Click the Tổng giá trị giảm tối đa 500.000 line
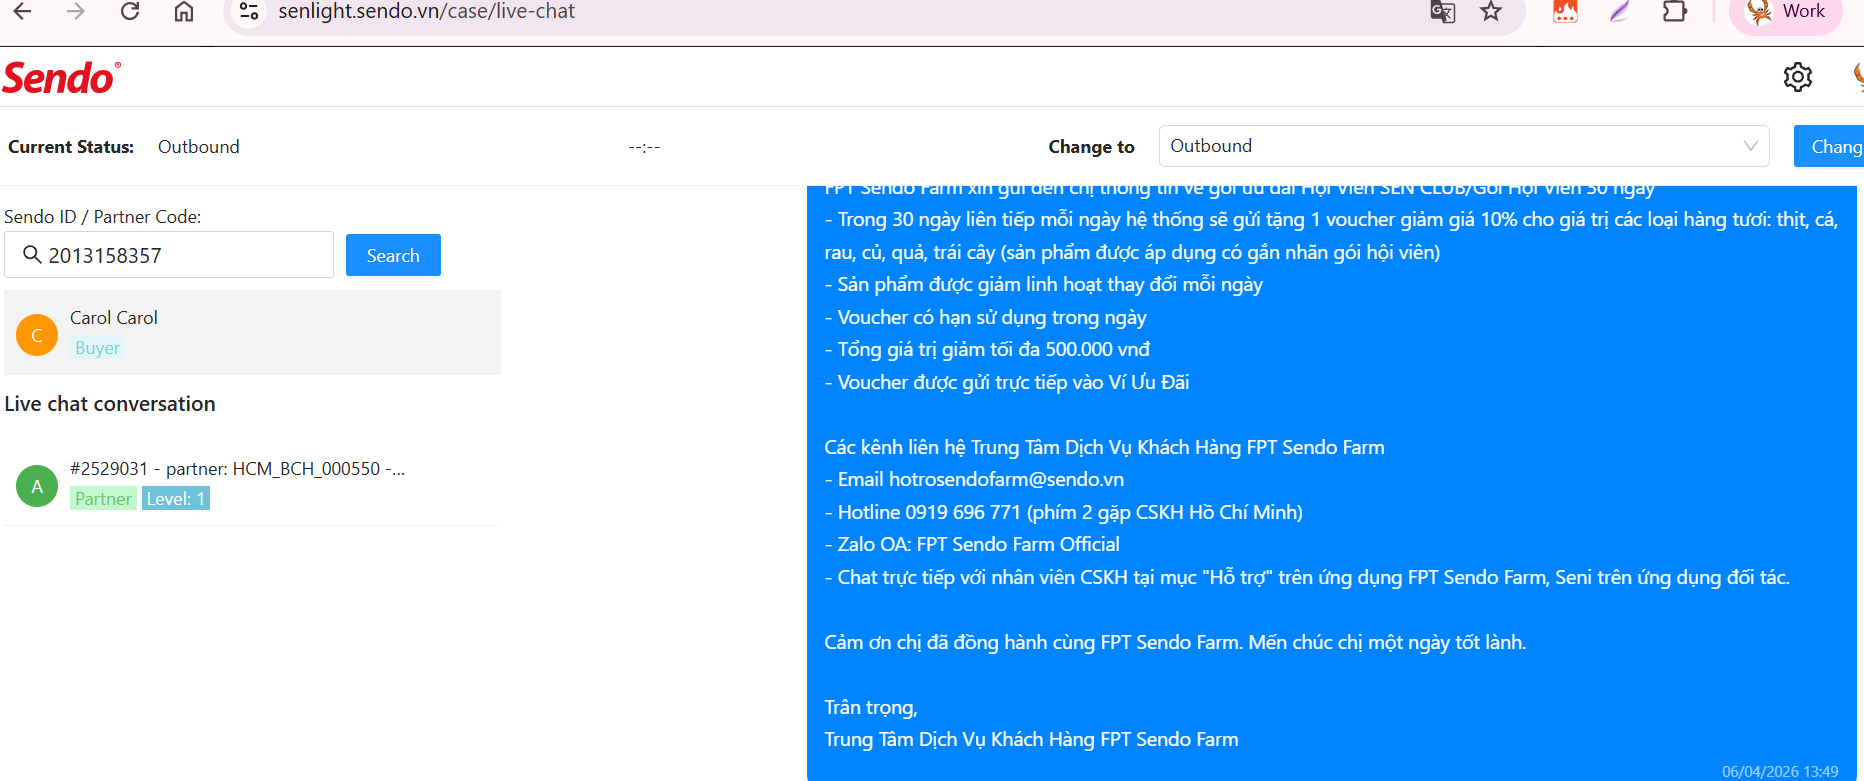 click(x=987, y=349)
